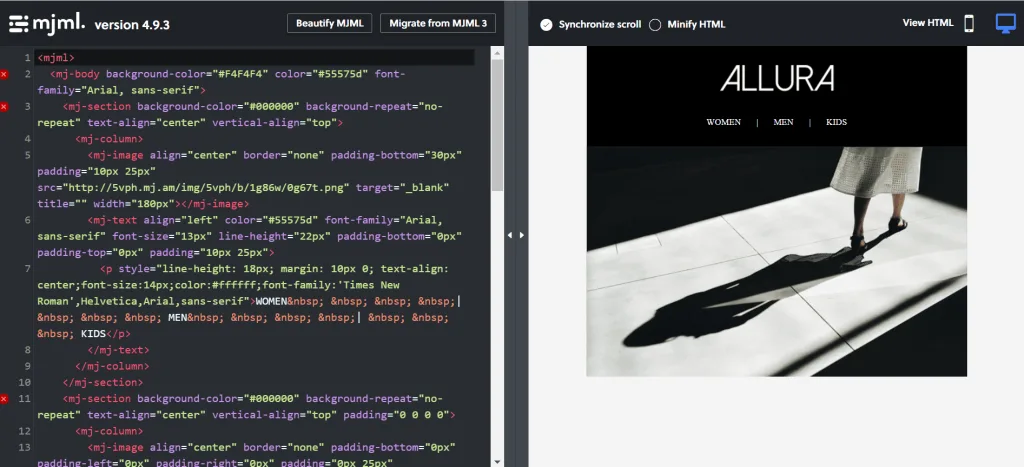Screen dimensions: 1024x467
Task: Click line number 9 in gutter
Action: click(x=27, y=366)
